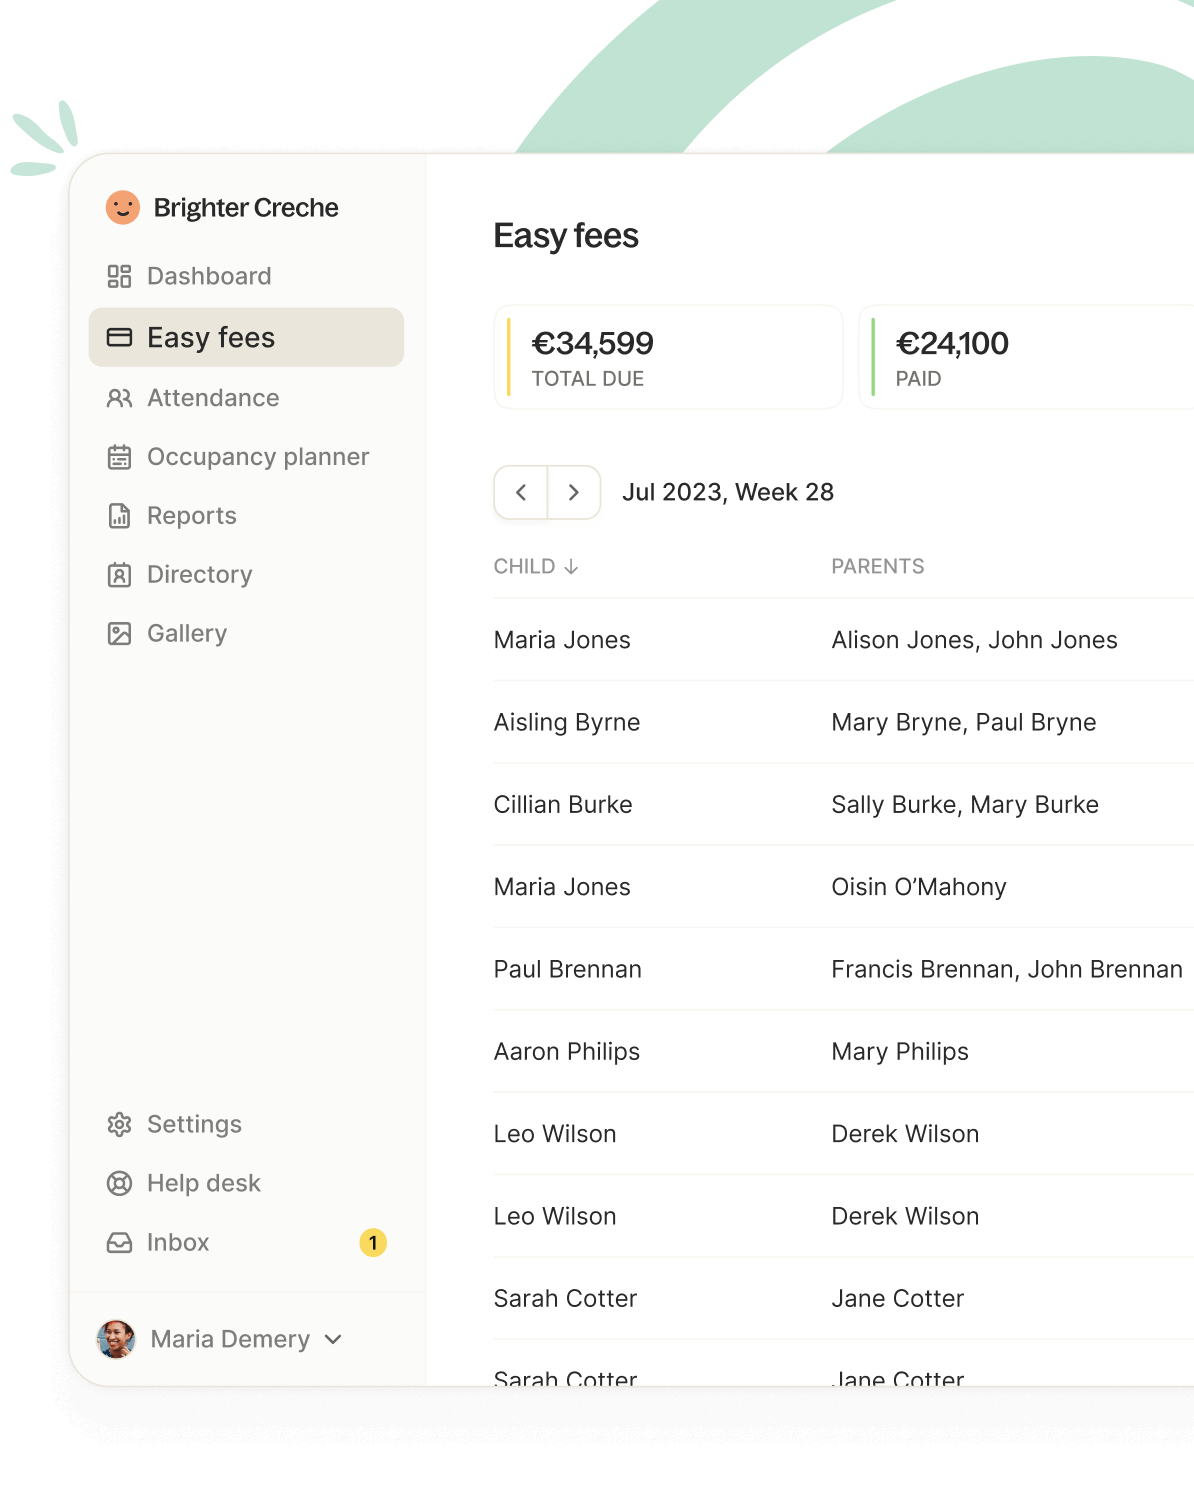The height and width of the screenshot is (1504, 1194).
Task: Click Maria Demery's profile avatar
Action: tap(116, 1339)
